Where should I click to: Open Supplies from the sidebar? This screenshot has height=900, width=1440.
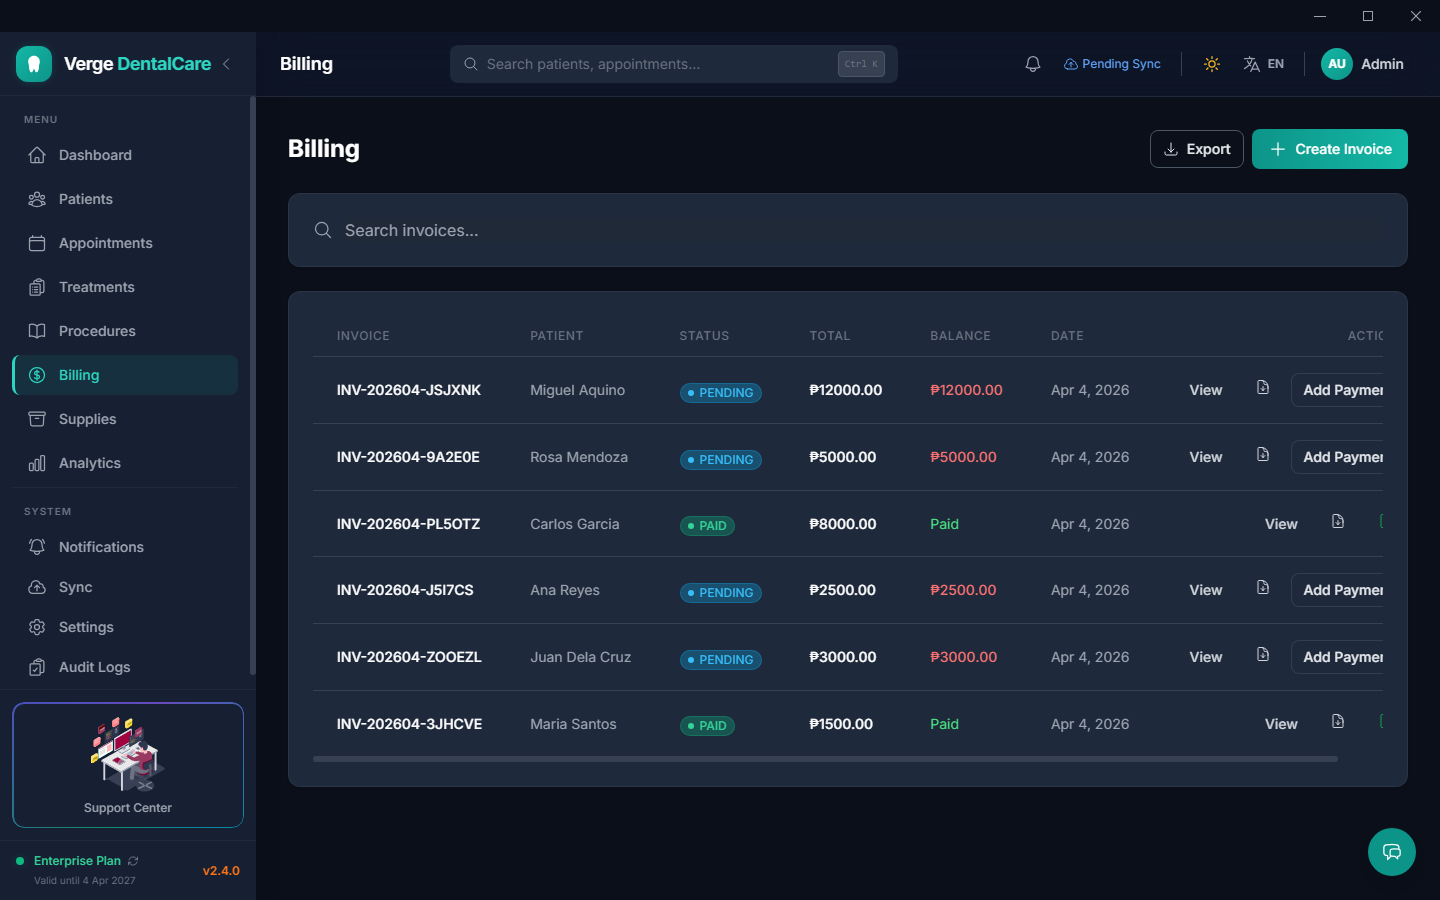tap(125, 419)
